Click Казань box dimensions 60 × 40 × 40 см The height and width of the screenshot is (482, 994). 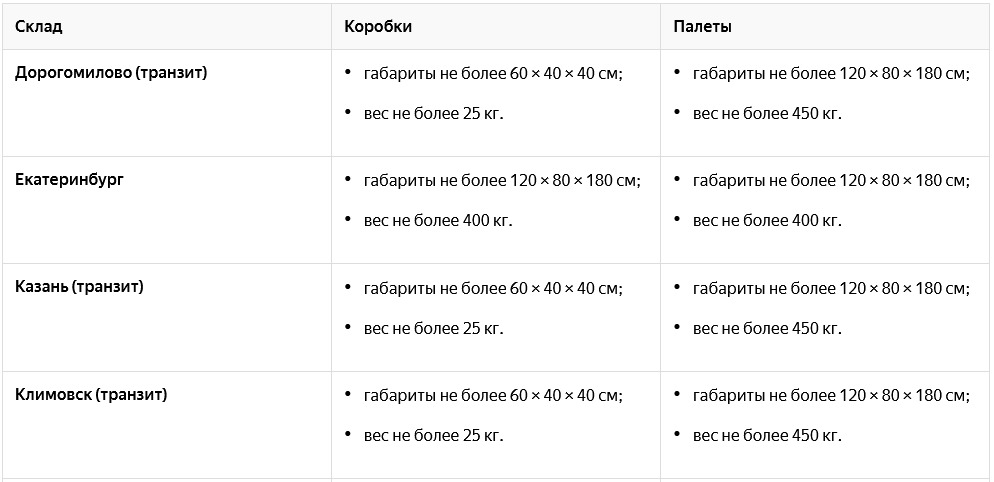coord(493,289)
